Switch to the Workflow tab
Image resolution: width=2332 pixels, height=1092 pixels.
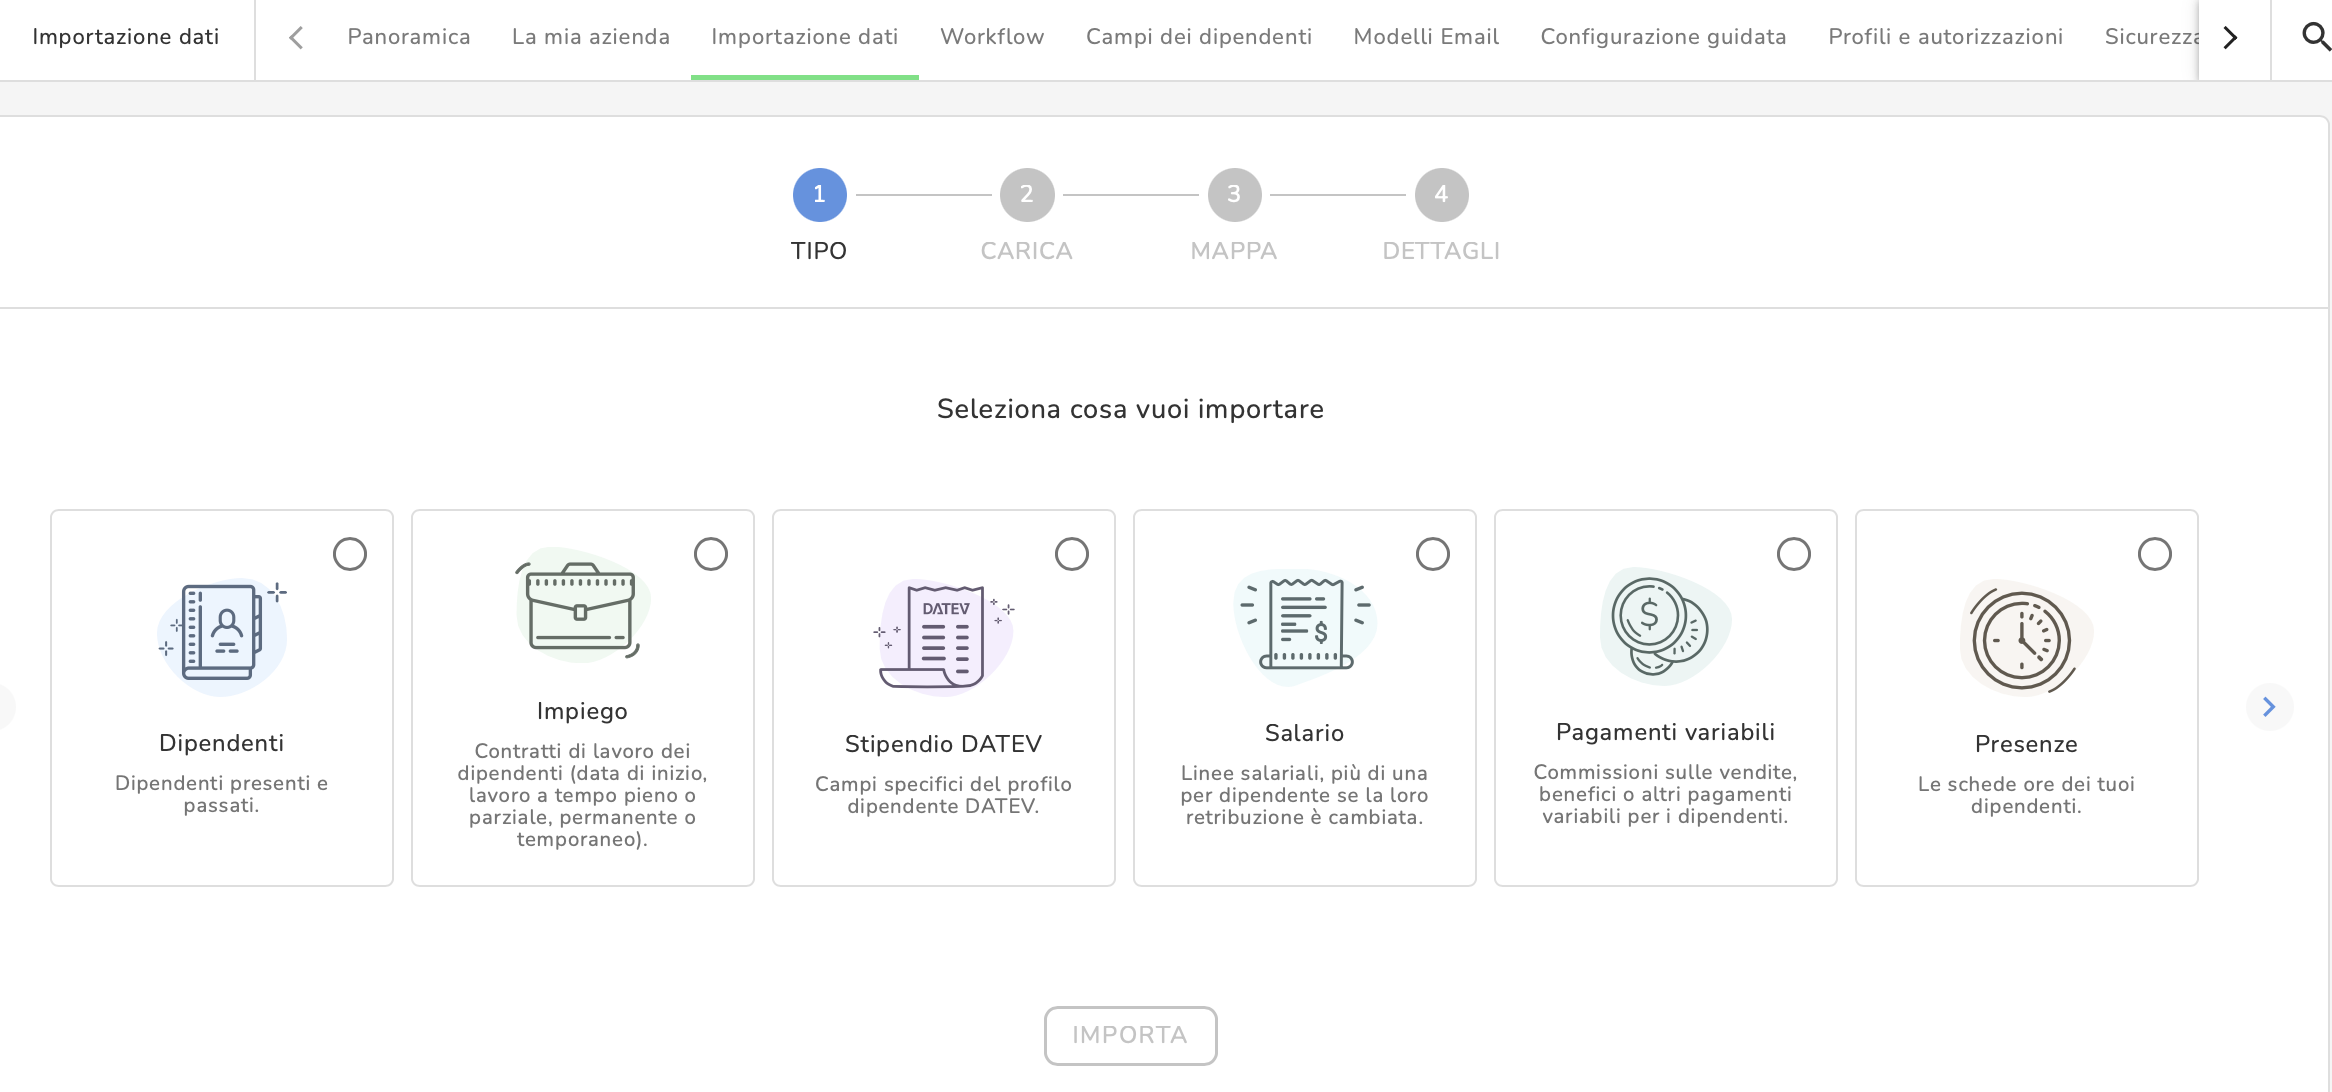click(x=991, y=37)
